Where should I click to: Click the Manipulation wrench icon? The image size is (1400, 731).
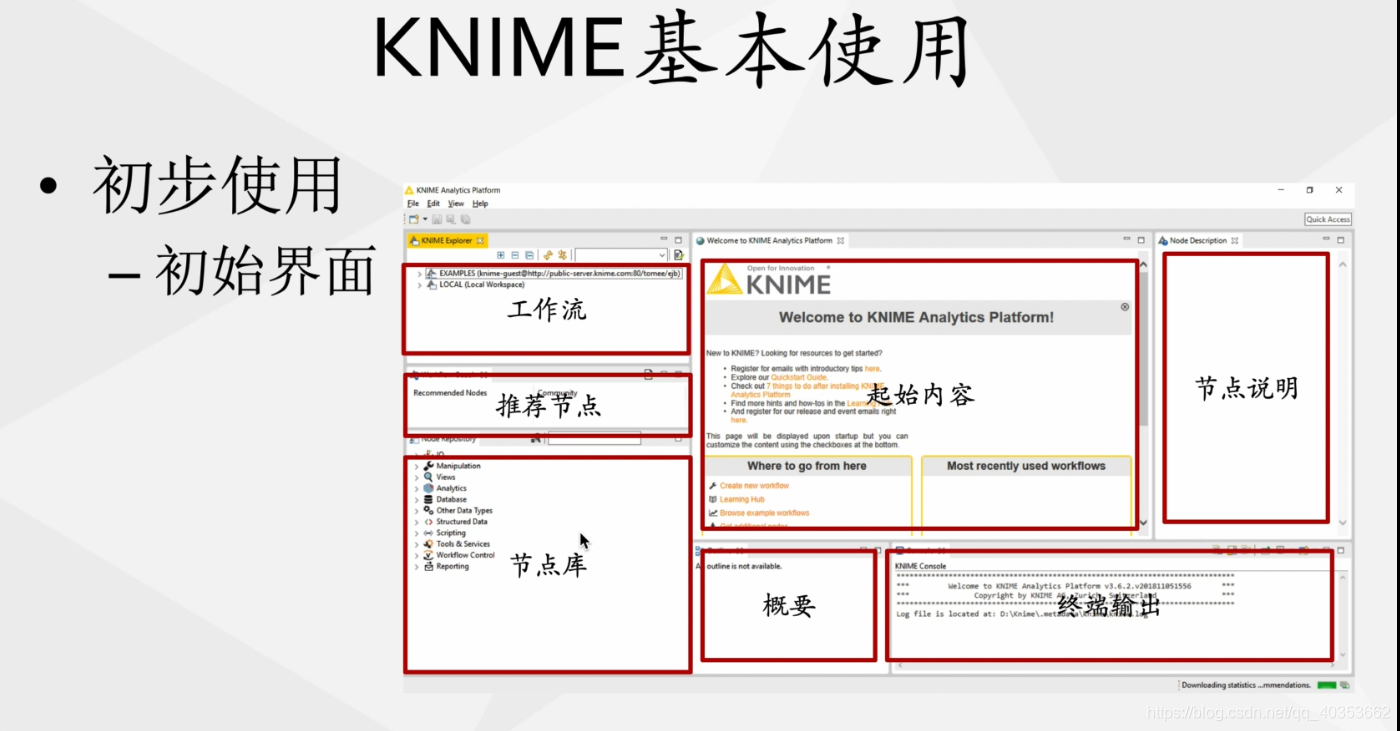(x=429, y=466)
